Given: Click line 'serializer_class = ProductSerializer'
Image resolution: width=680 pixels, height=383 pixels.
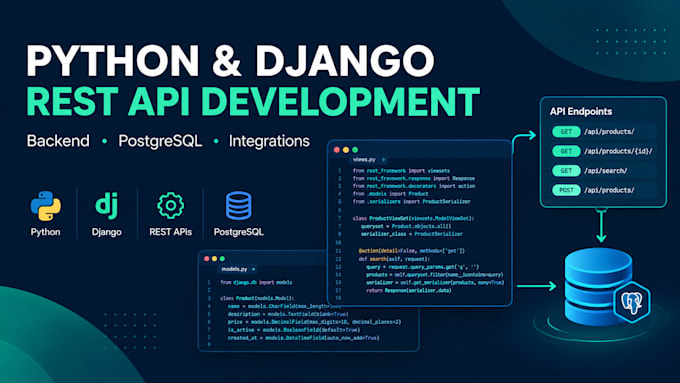Looking at the screenshot, I should pyautogui.click(x=412, y=234).
